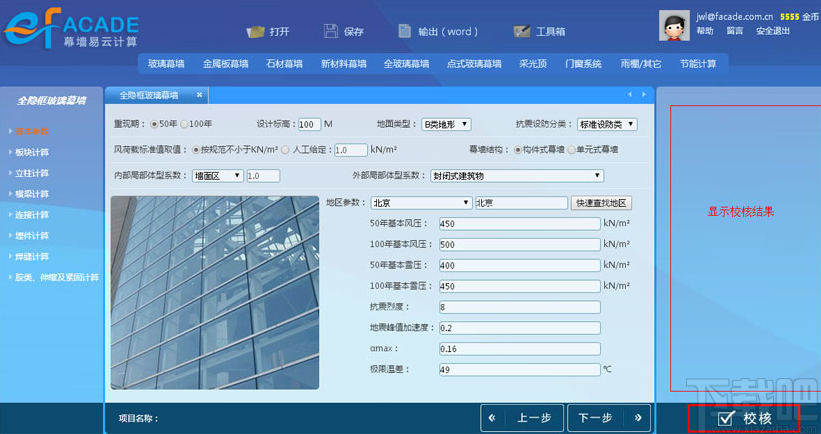
Task: Click the Word export document icon
Action: [x=405, y=31]
